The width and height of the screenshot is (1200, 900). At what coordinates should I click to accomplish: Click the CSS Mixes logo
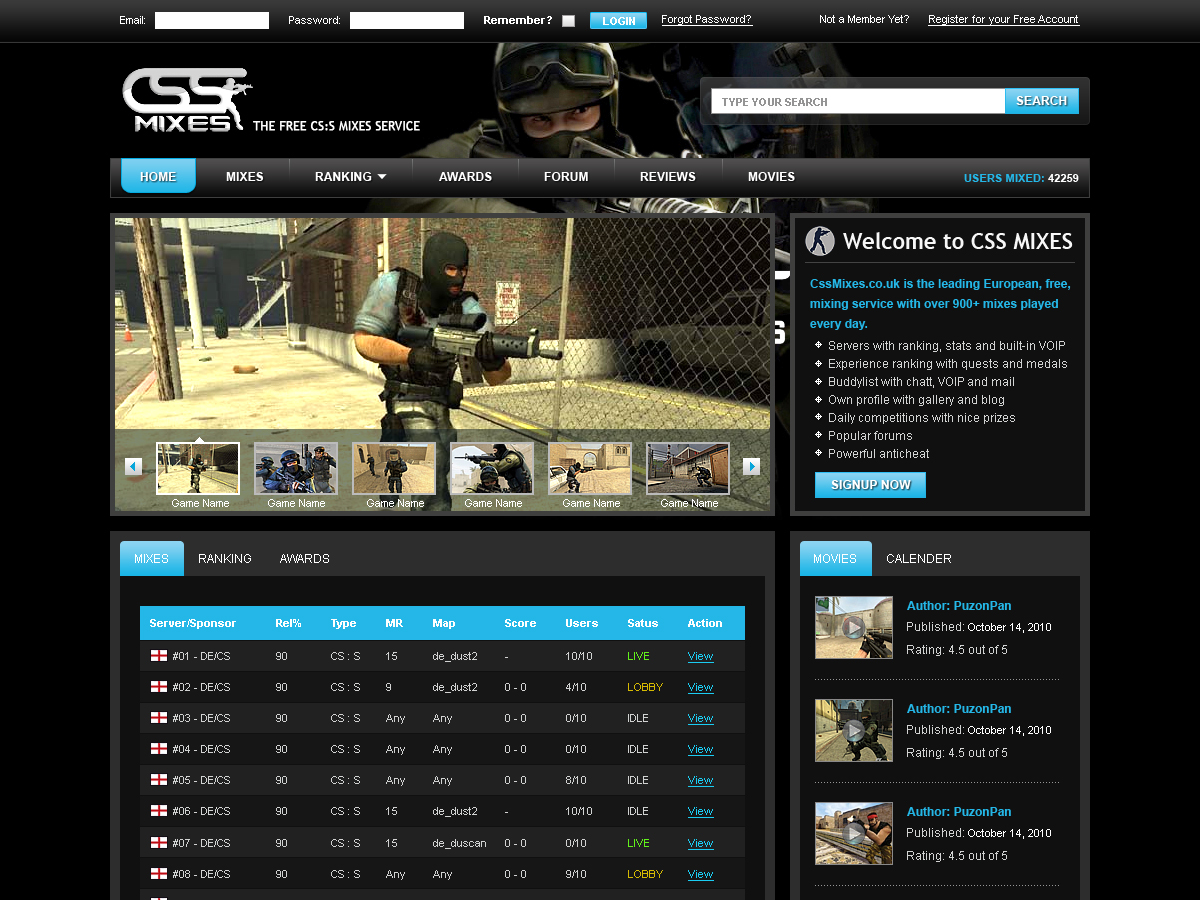coord(186,100)
